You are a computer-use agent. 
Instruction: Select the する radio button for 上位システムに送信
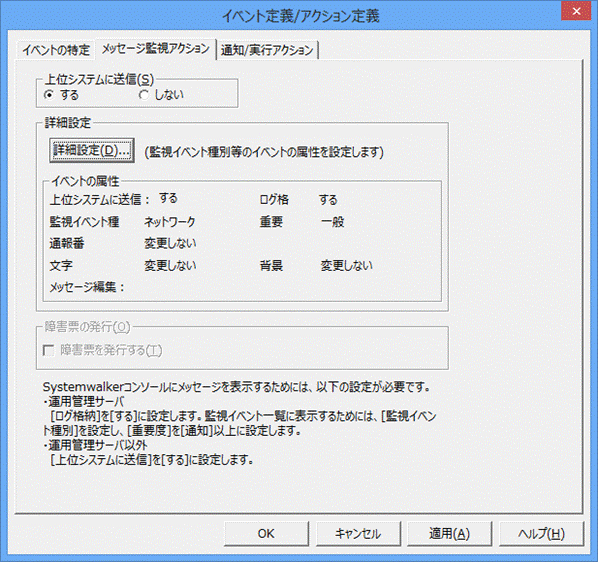pyautogui.click(x=62, y=95)
